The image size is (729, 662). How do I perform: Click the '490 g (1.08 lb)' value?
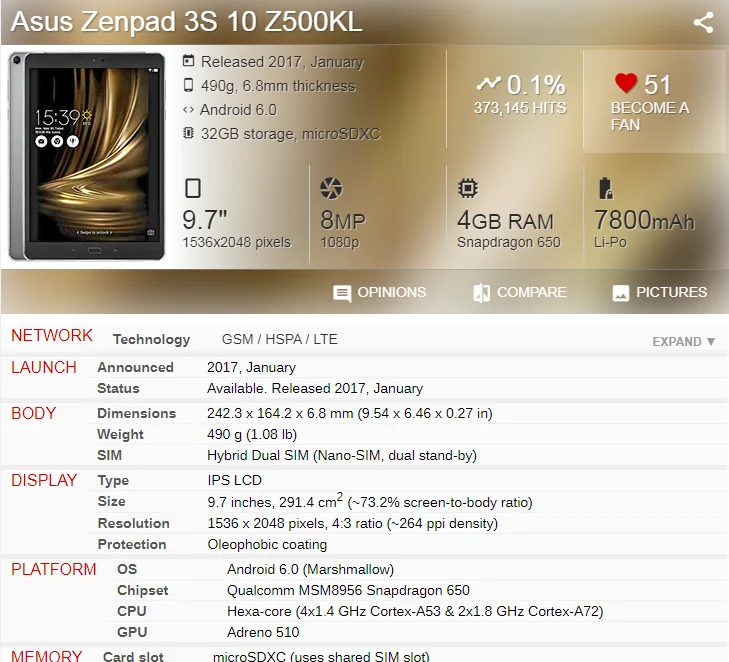(252, 434)
